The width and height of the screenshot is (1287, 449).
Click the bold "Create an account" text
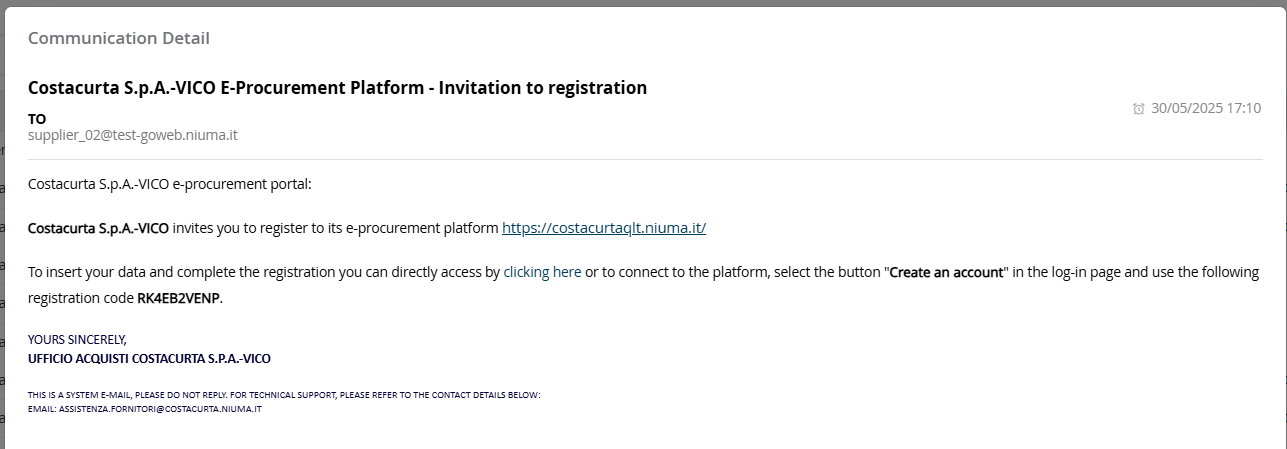point(946,271)
